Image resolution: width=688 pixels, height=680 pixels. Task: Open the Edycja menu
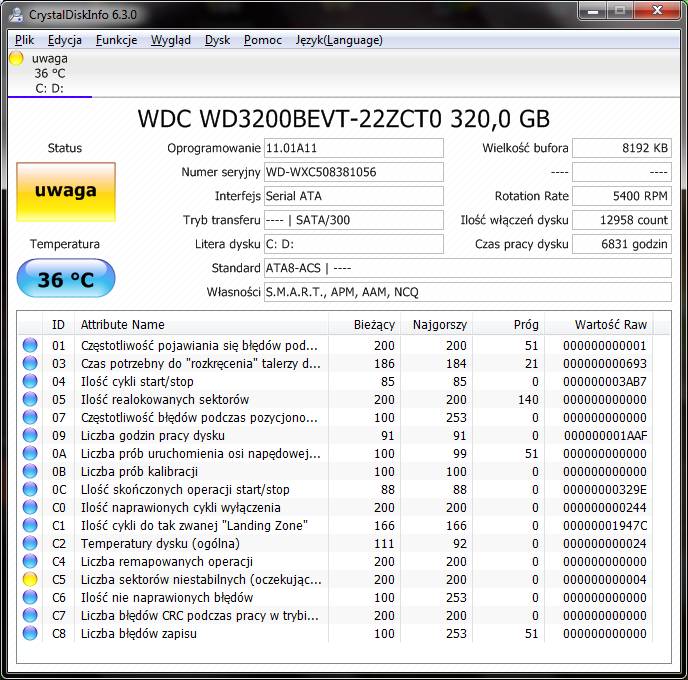pos(64,40)
